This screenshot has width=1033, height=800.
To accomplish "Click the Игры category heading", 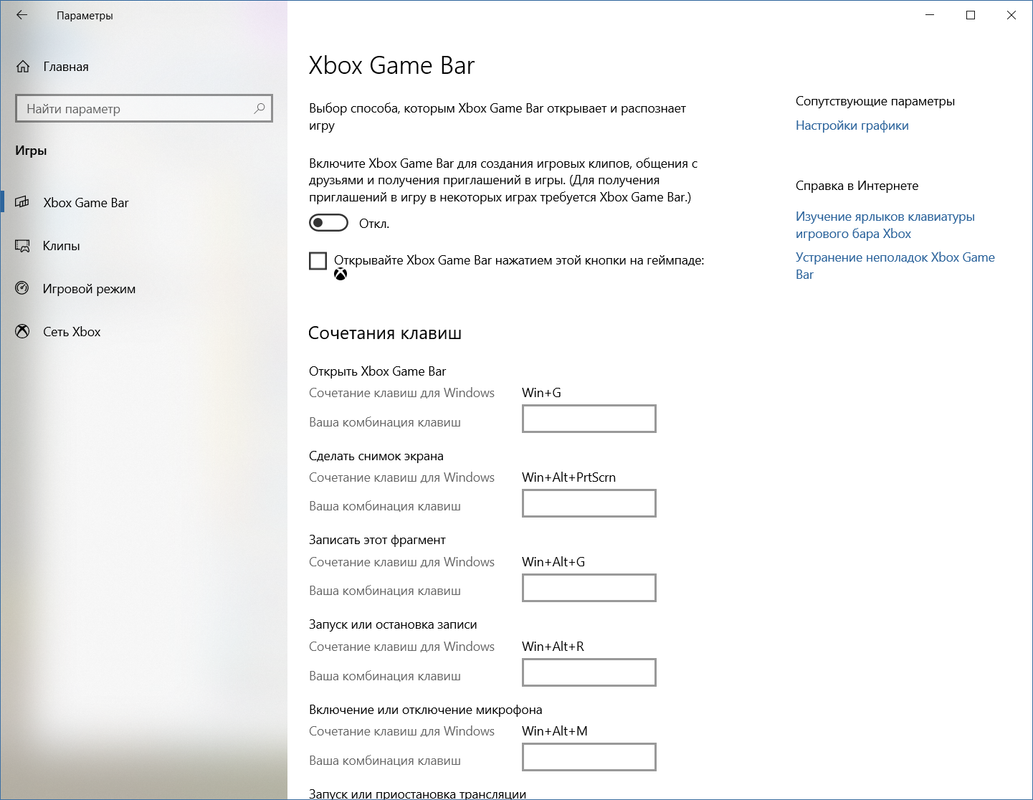I will pyautogui.click(x=31, y=150).
